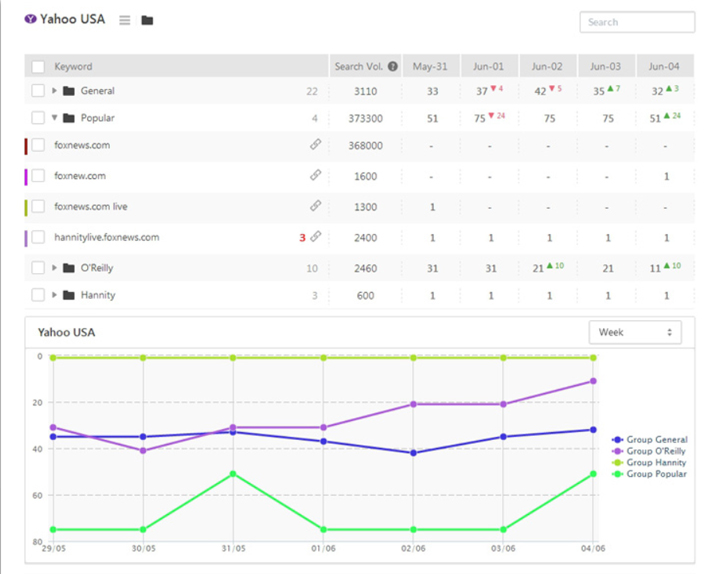Click the Popular data point on 31/05

[x=233, y=473]
